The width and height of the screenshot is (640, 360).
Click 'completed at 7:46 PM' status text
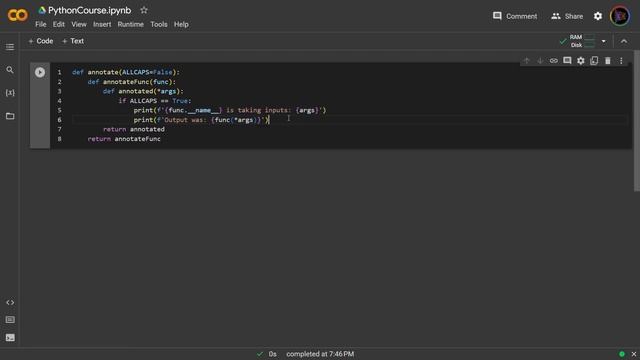[320, 354]
